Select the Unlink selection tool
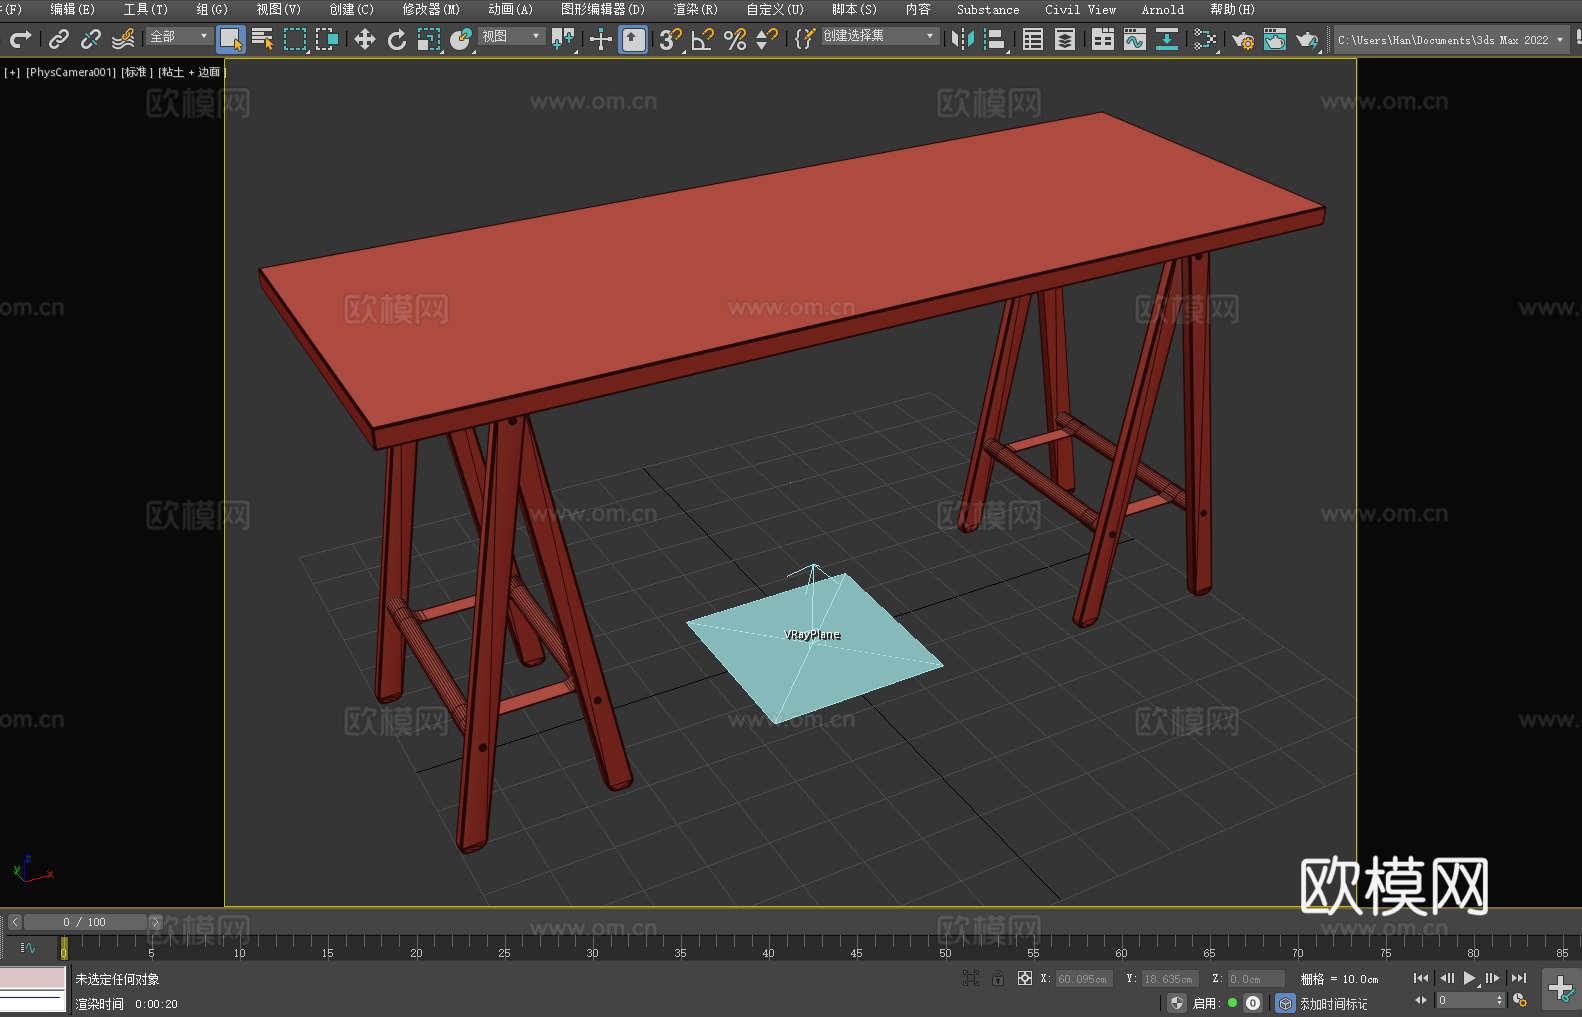The image size is (1582, 1017). pos(91,39)
